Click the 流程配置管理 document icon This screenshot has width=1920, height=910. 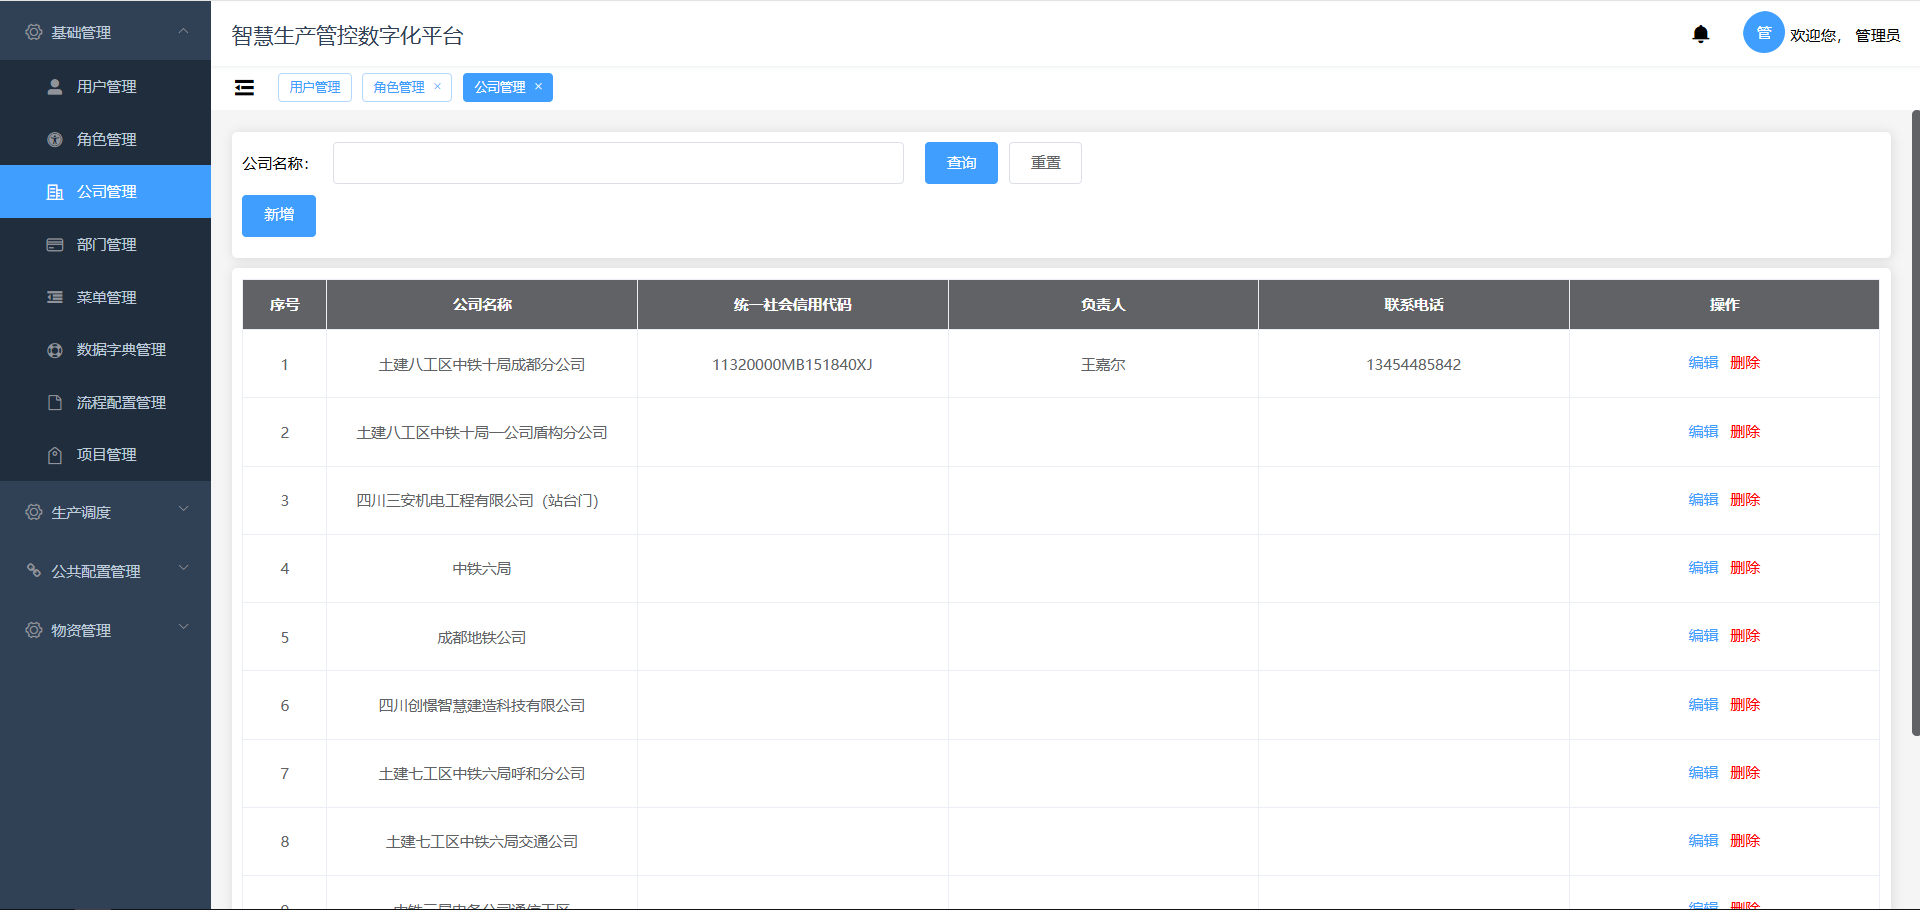coord(55,403)
